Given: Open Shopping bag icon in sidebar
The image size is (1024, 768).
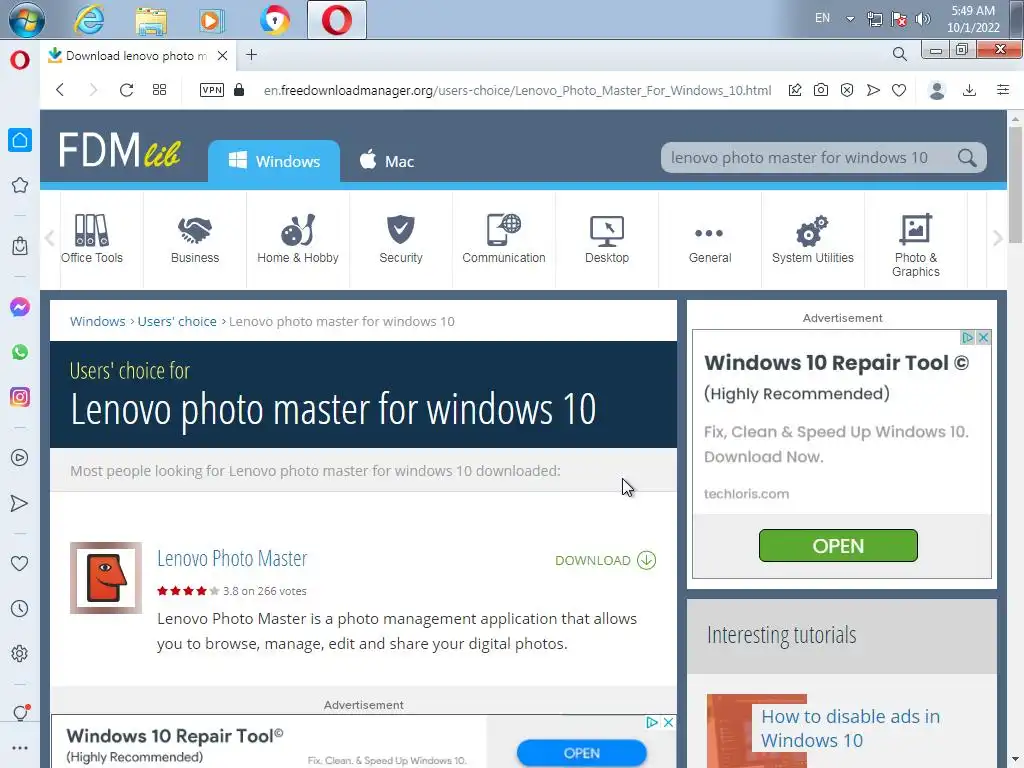Looking at the screenshot, I should (x=20, y=246).
